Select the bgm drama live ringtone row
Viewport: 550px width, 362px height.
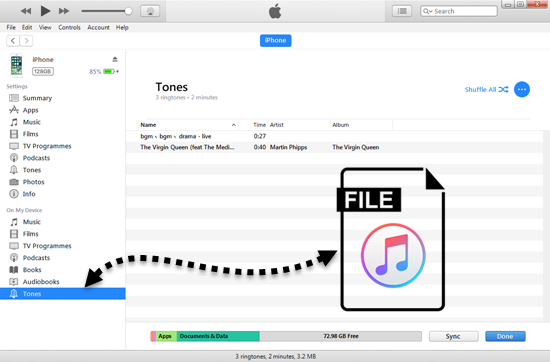pos(334,136)
